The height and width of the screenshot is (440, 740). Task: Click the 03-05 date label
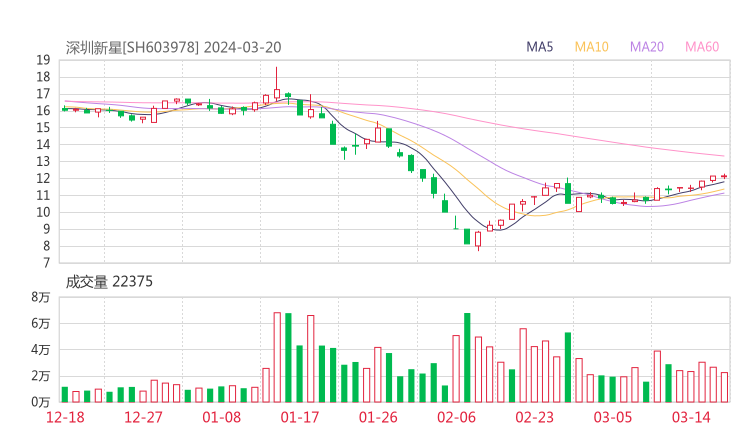(x=613, y=417)
